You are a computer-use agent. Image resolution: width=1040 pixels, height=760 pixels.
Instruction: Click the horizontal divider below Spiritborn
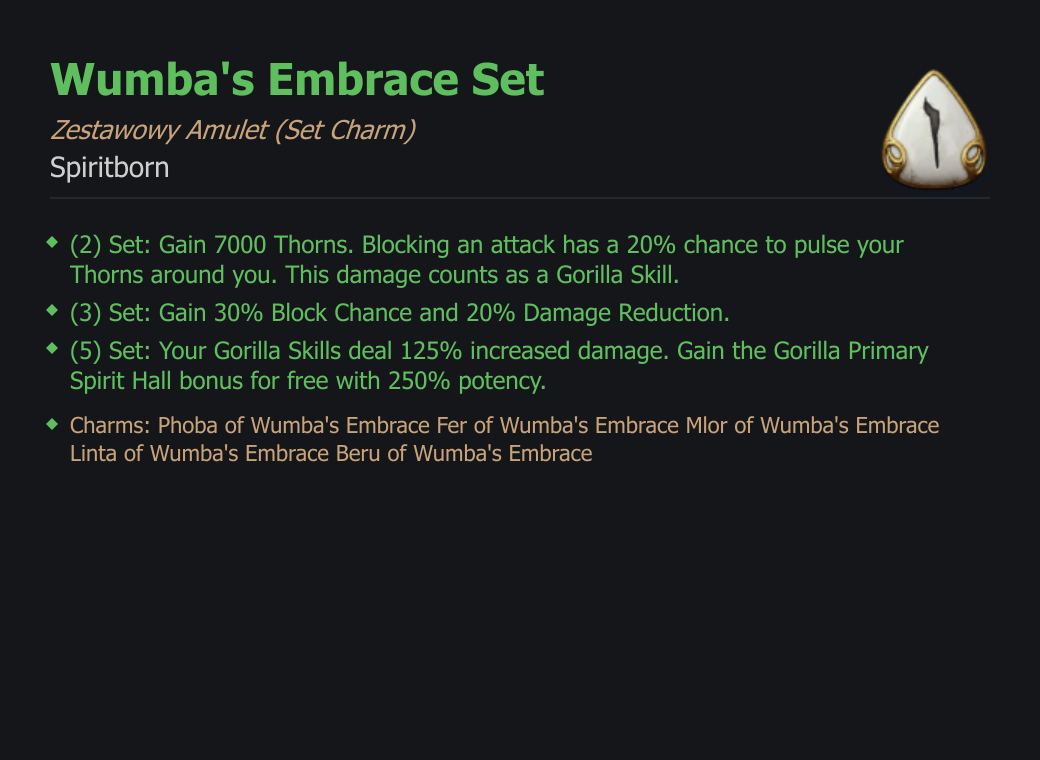click(x=520, y=198)
